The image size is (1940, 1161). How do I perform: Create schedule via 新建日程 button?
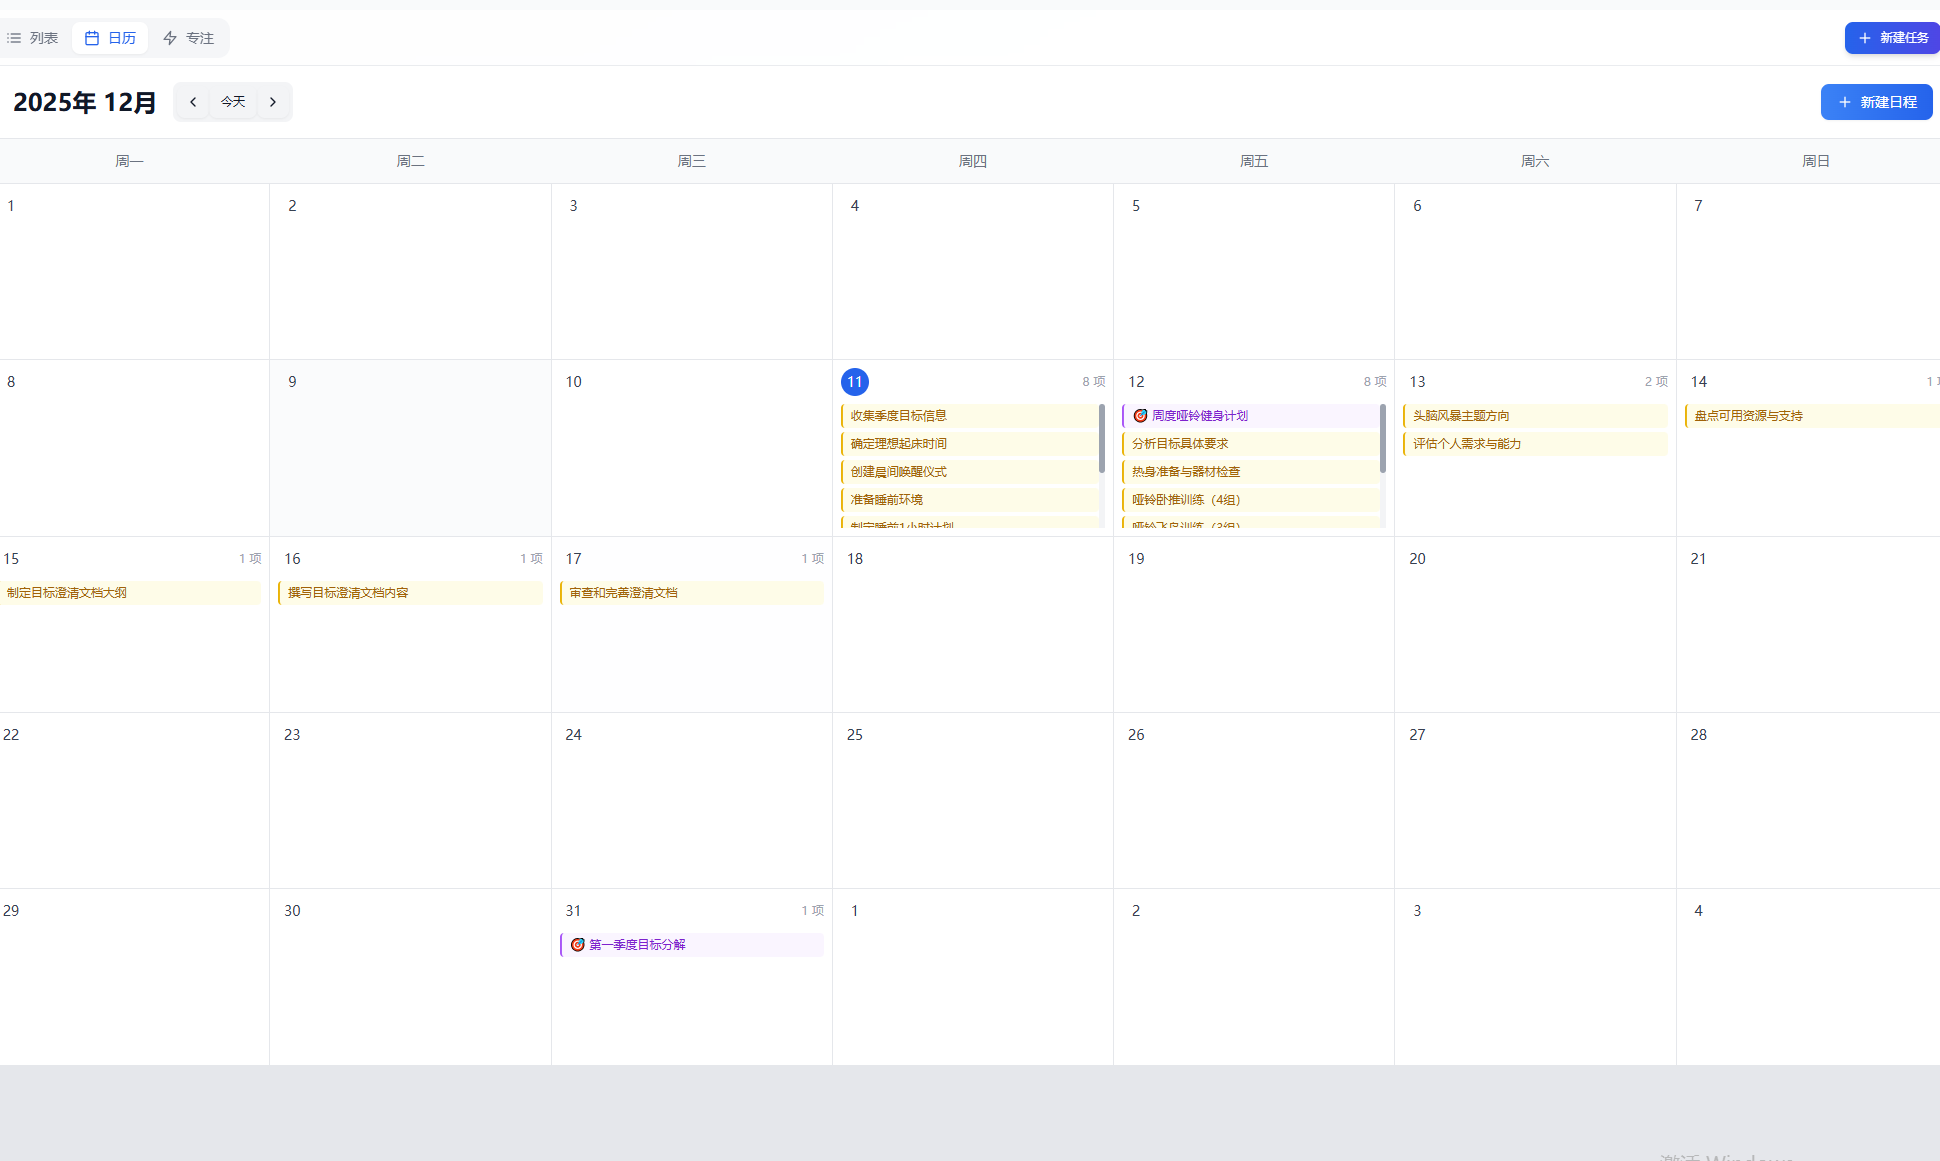point(1876,102)
